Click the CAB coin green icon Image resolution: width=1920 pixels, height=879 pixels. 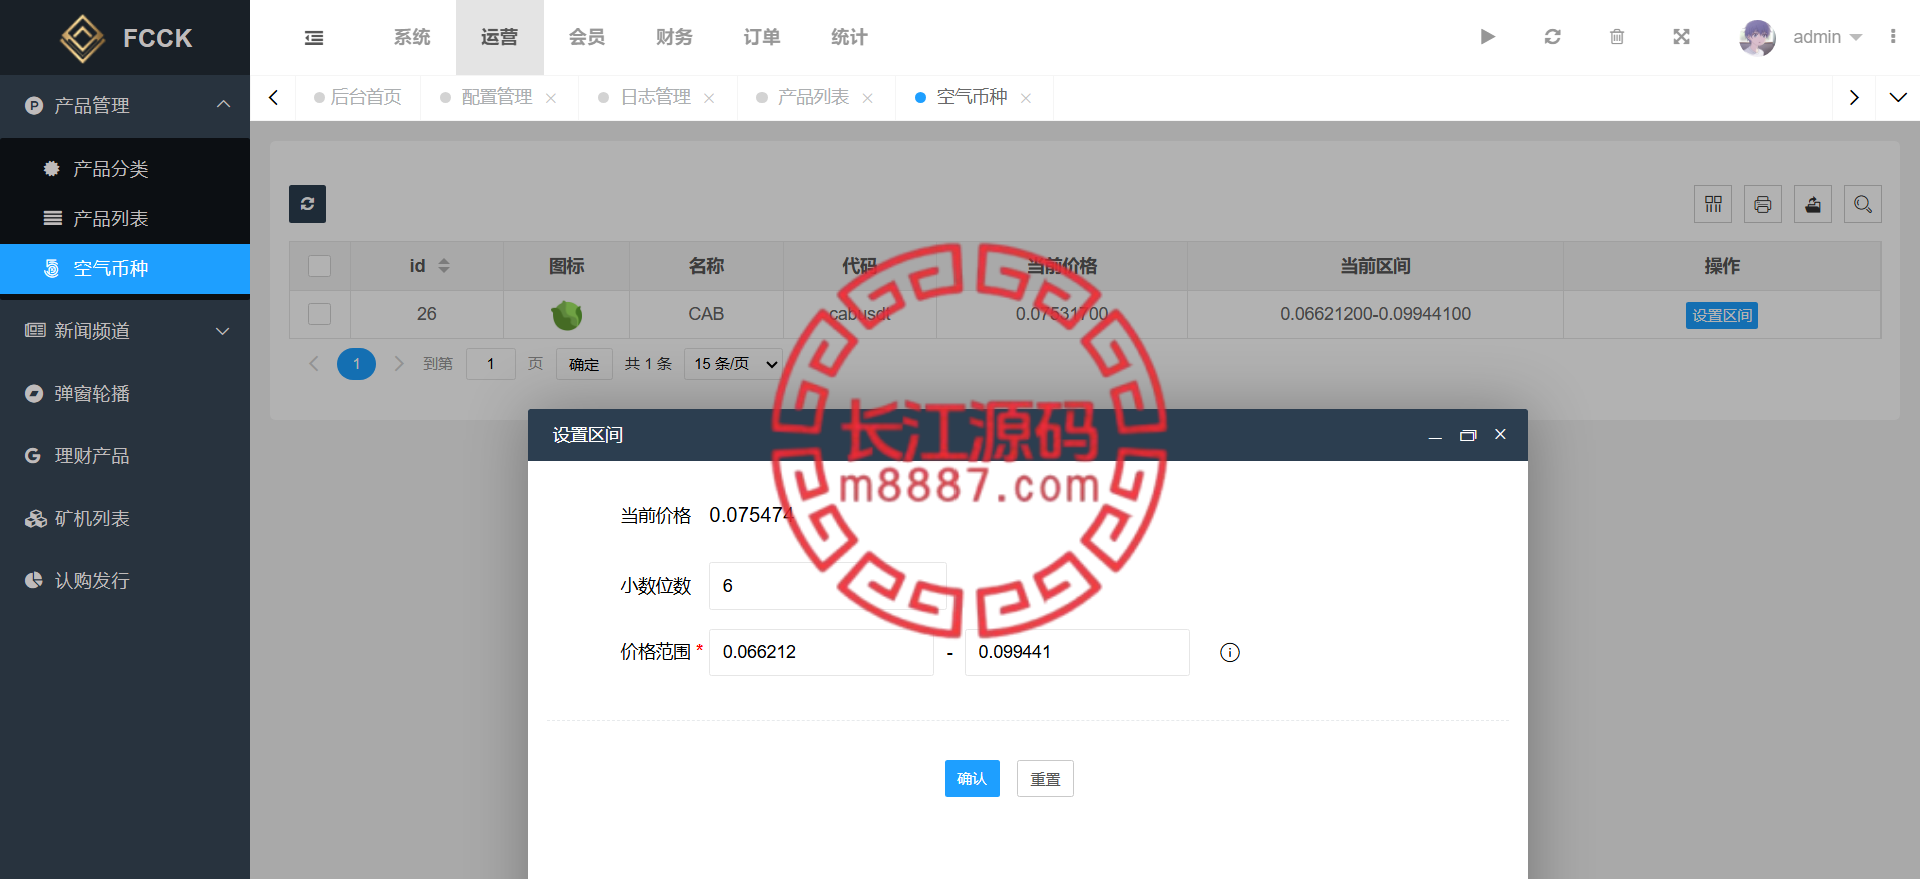click(566, 315)
